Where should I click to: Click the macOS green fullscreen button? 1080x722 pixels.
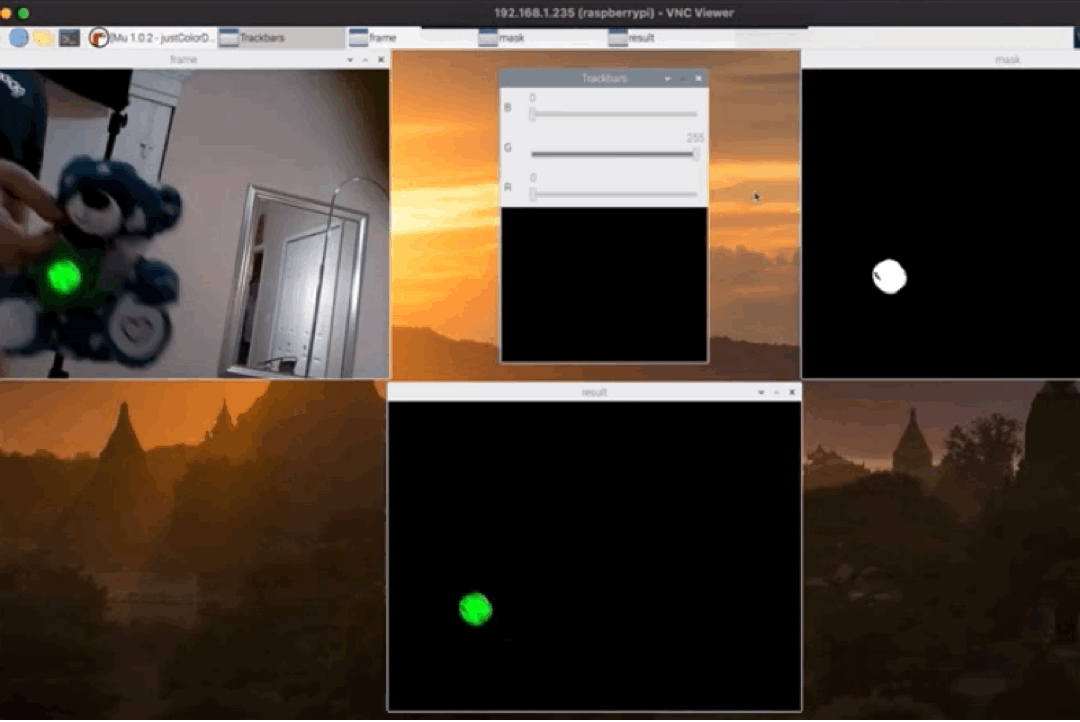coord(24,13)
